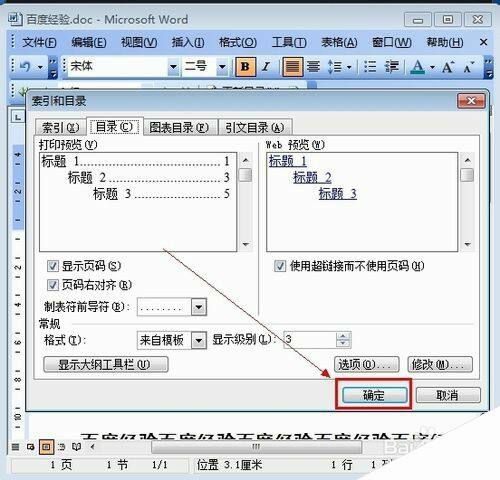500x480 pixels.
Task: Open the 工具(T) menu
Action: coord(289,42)
